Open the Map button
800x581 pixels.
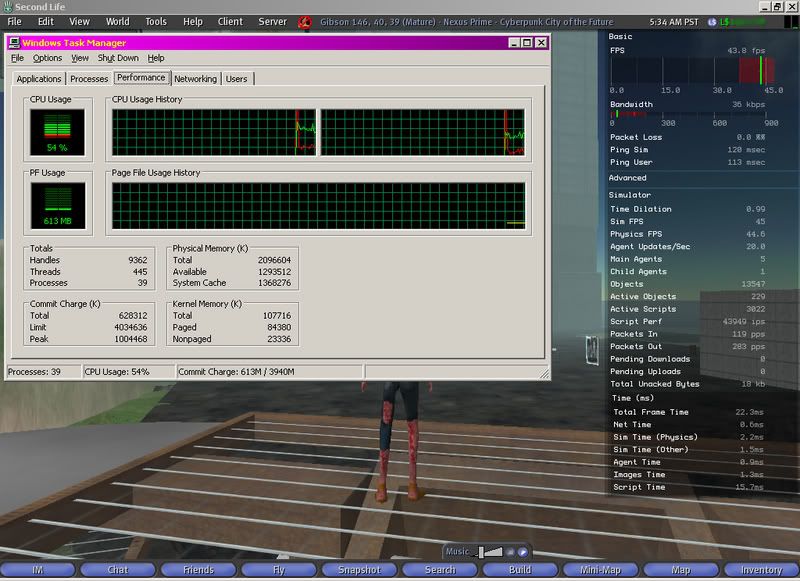coord(681,570)
